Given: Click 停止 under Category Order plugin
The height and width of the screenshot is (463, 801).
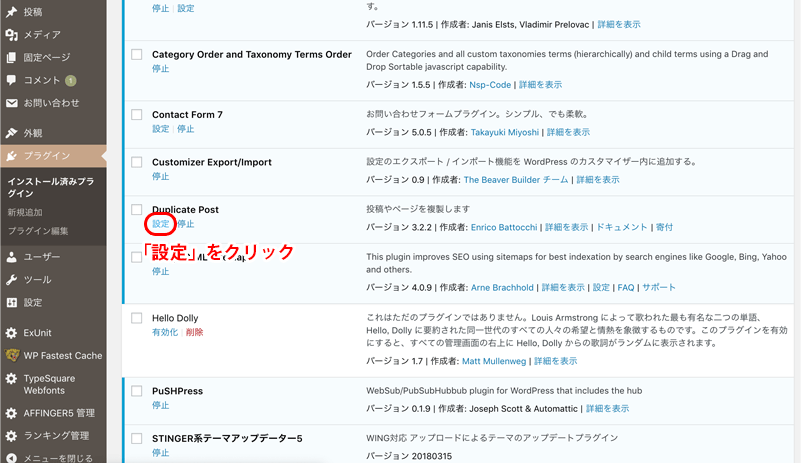Looking at the screenshot, I should tap(160, 68).
